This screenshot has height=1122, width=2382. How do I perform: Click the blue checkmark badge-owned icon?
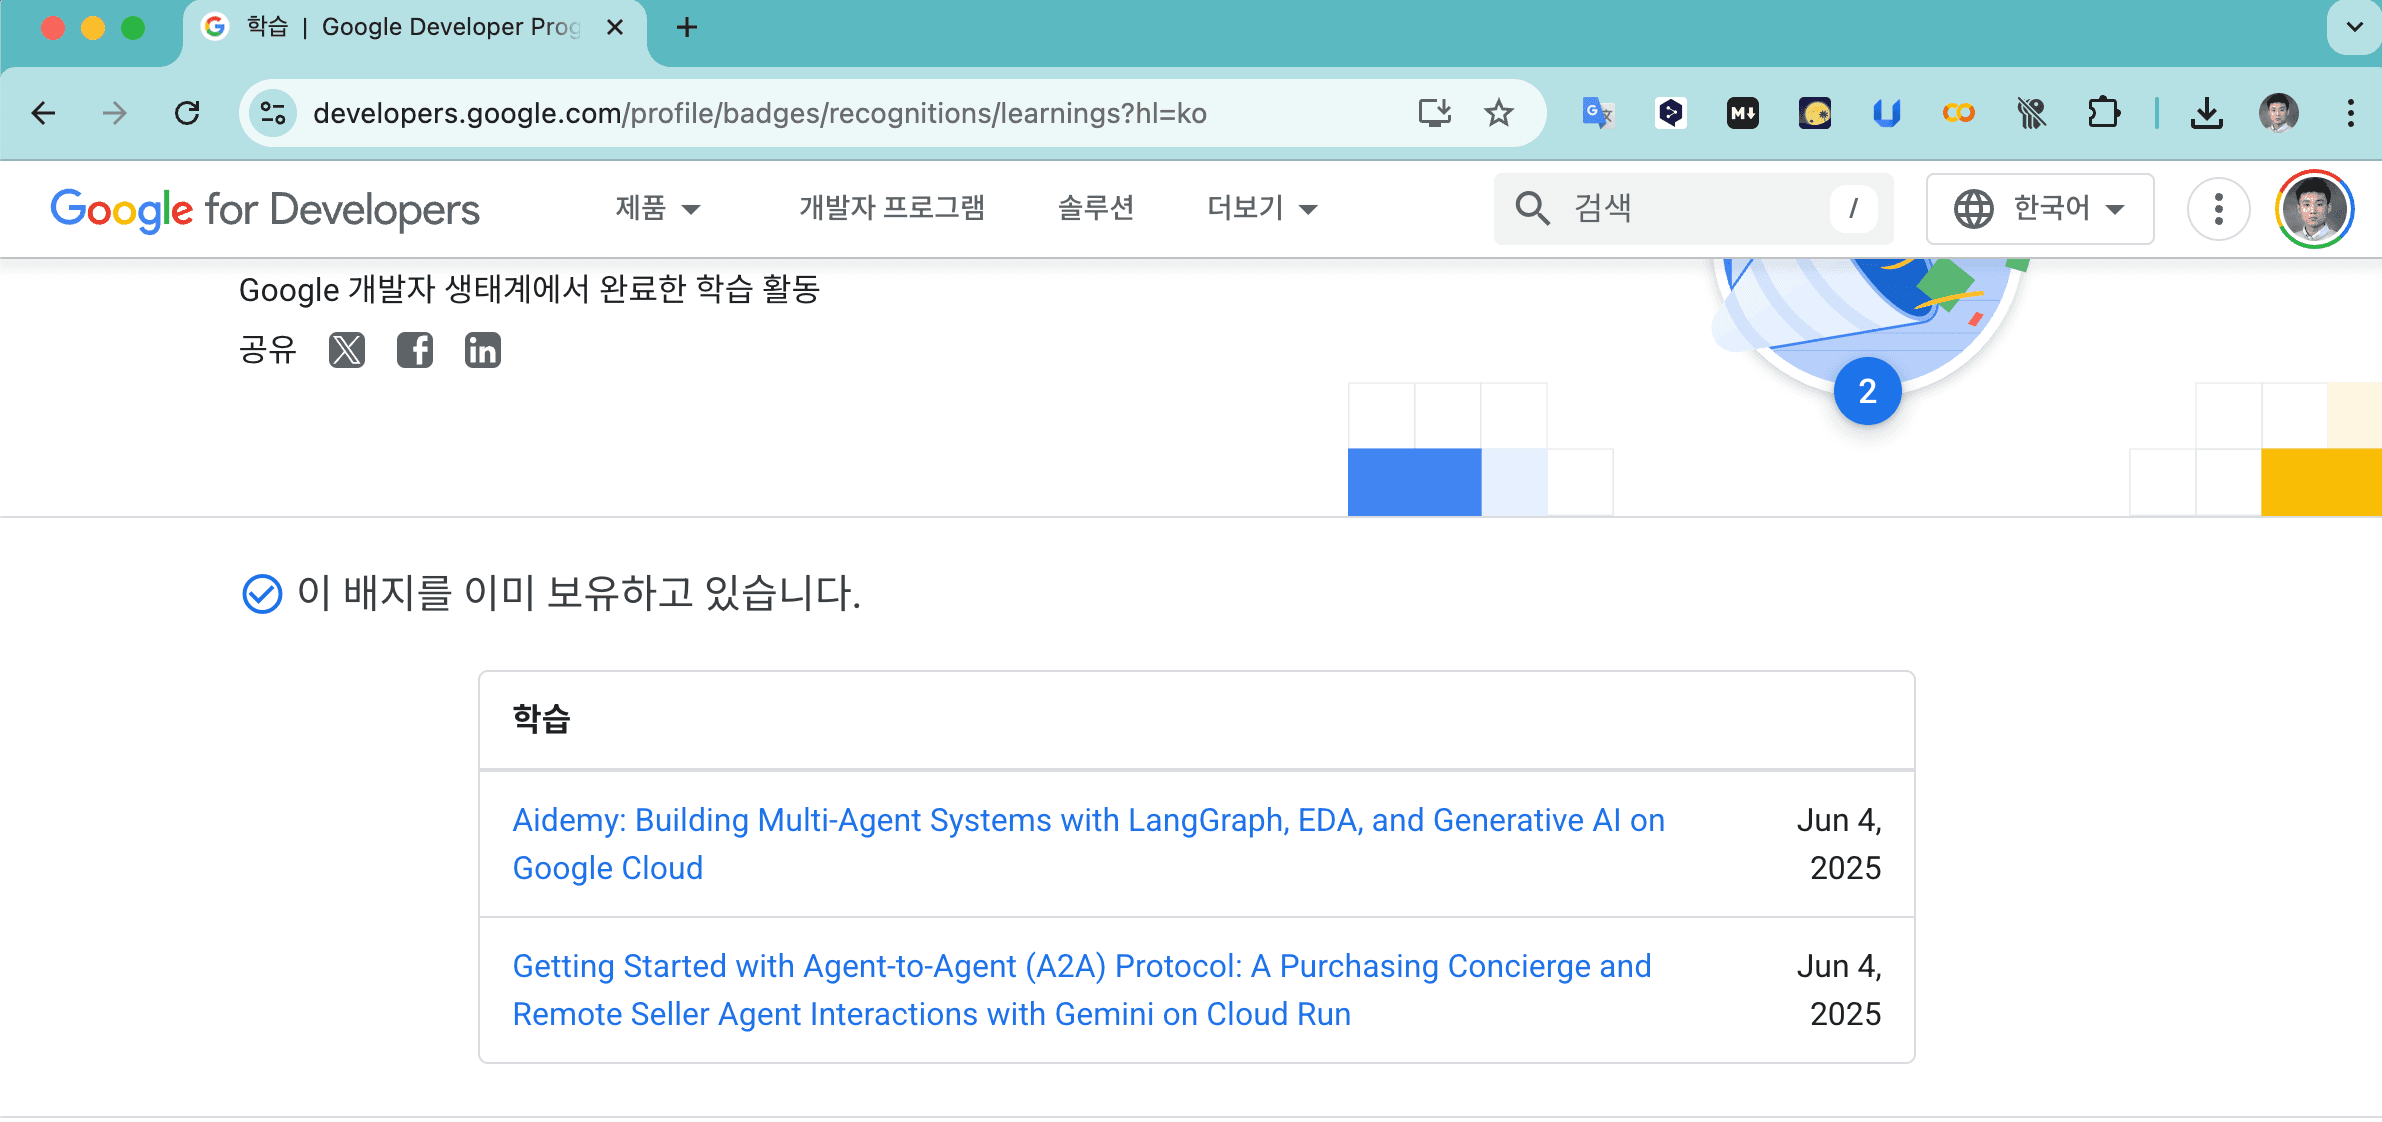(x=262, y=594)
